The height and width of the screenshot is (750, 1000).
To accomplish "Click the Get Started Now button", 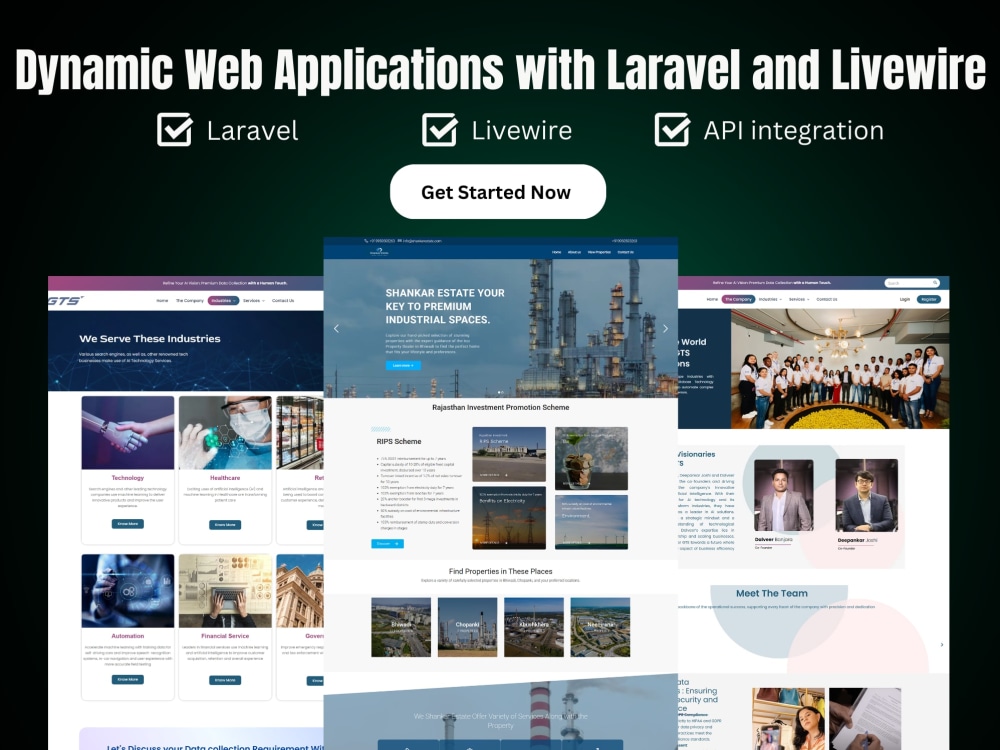I will (497, 192).
